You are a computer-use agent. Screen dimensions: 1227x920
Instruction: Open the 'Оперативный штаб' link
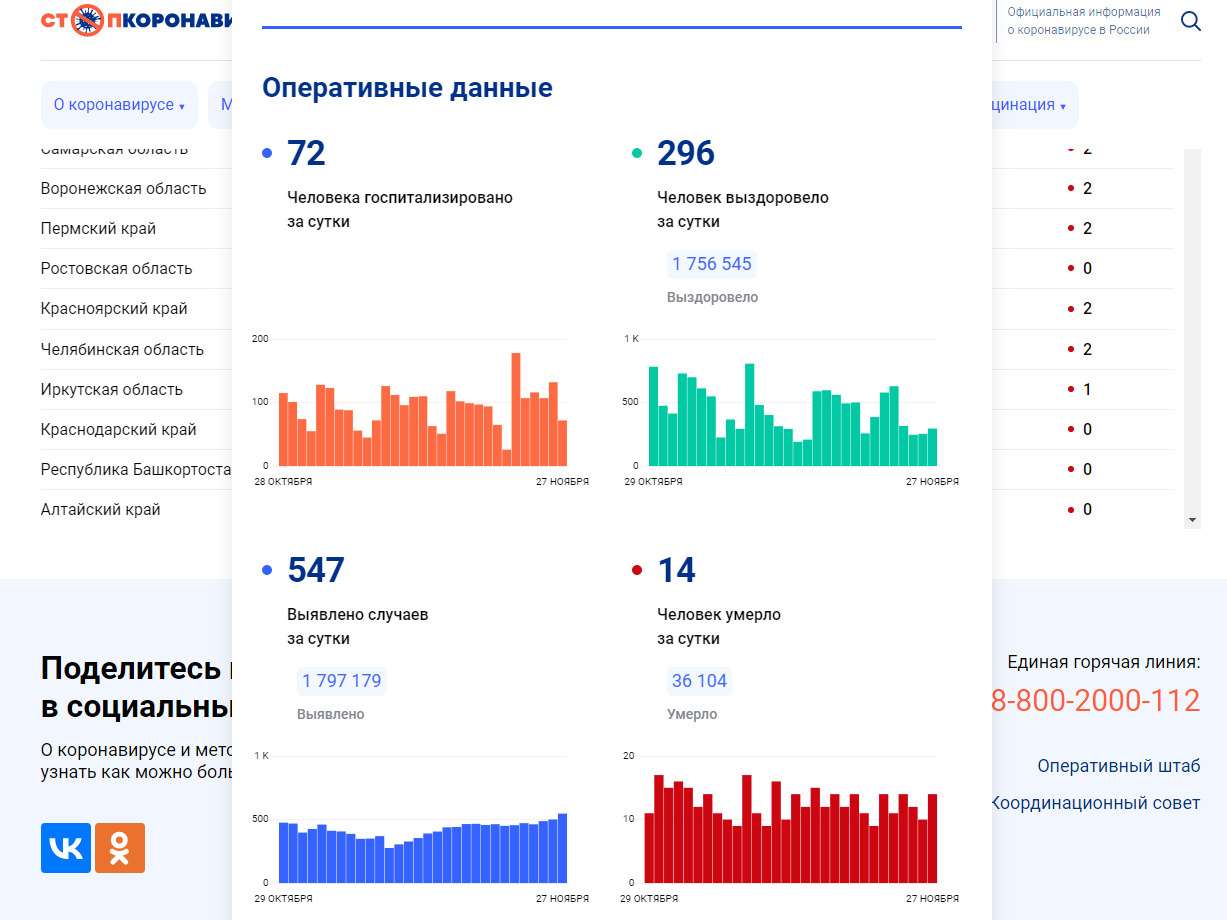click(1118, 766)
